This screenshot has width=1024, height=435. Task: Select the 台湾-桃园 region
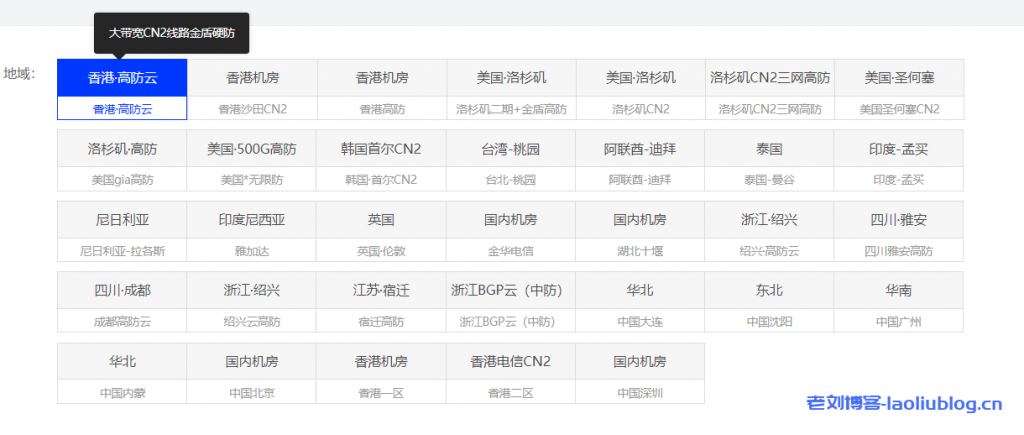click(x=511, y=161)
